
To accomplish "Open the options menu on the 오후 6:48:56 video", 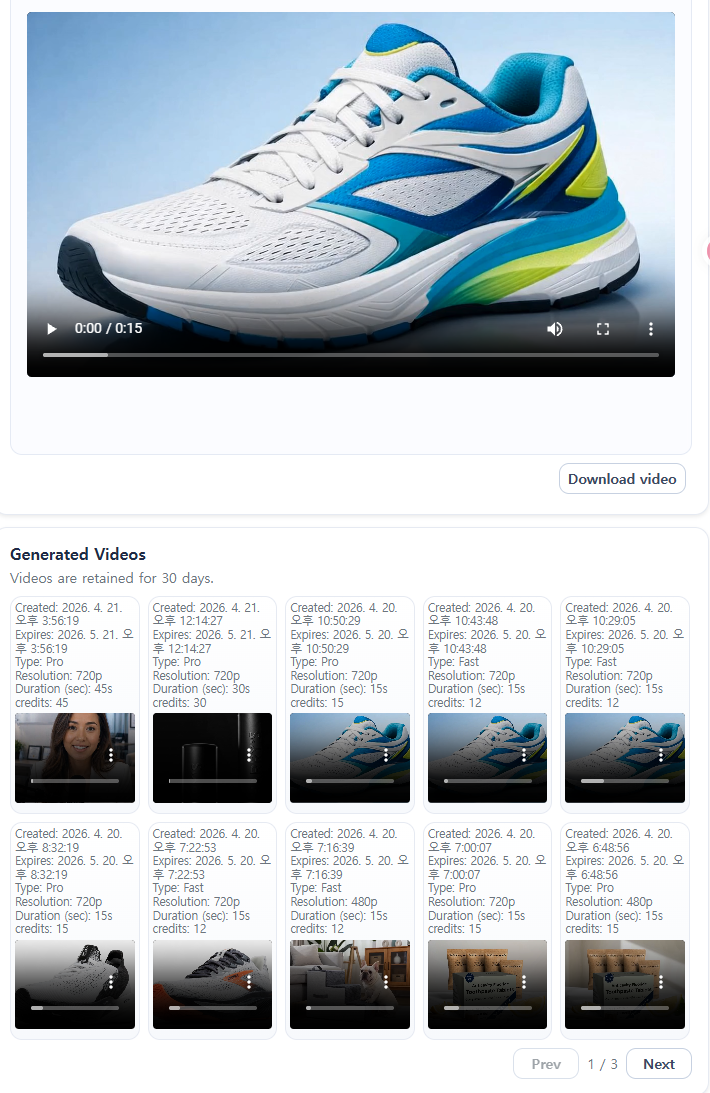I will click(x=661, y=982).
